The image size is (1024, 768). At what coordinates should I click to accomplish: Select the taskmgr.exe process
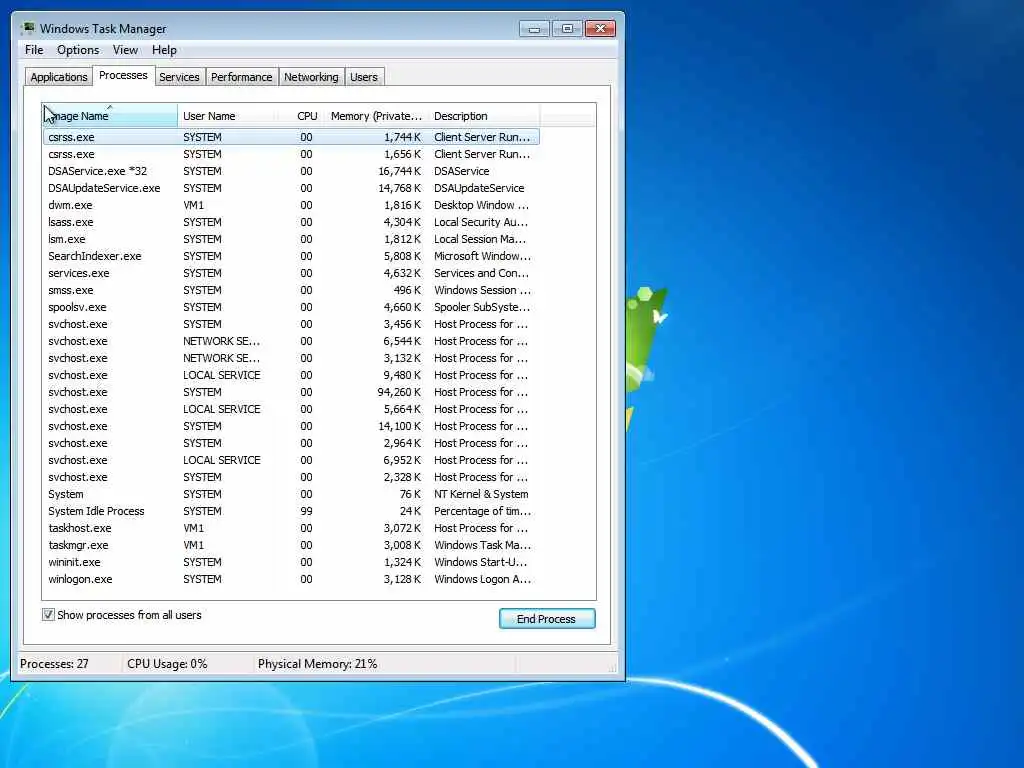pyautogui.click(x=291, y=545)
